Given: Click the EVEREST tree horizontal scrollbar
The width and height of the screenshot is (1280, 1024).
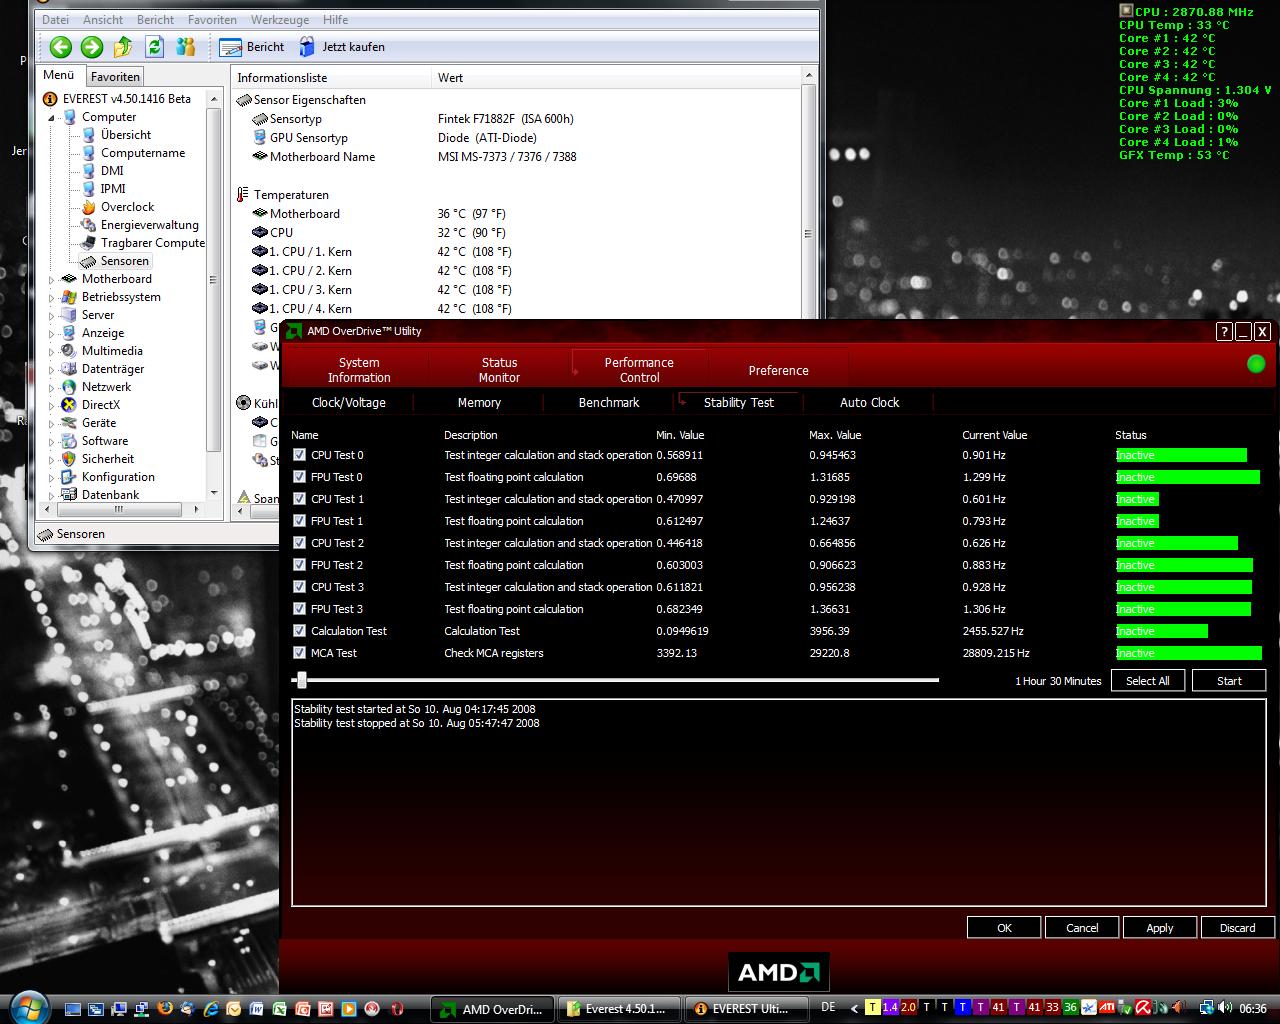Looking at the screenshot, I should pyautogui.click(x=120, y=509).
